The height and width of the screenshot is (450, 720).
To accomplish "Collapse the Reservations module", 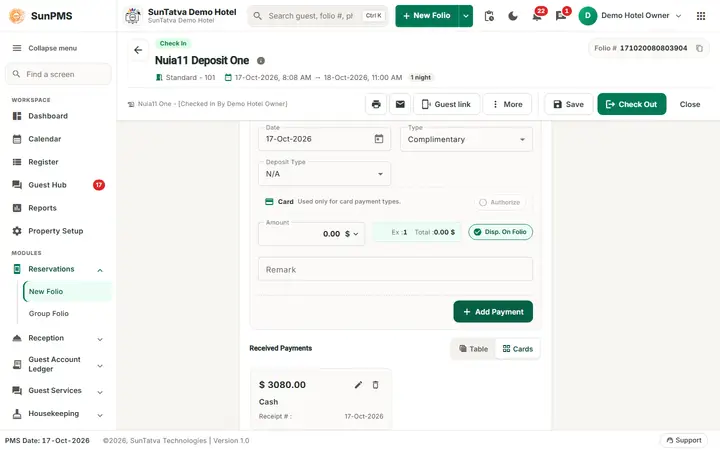I will [x=100, y=270].
